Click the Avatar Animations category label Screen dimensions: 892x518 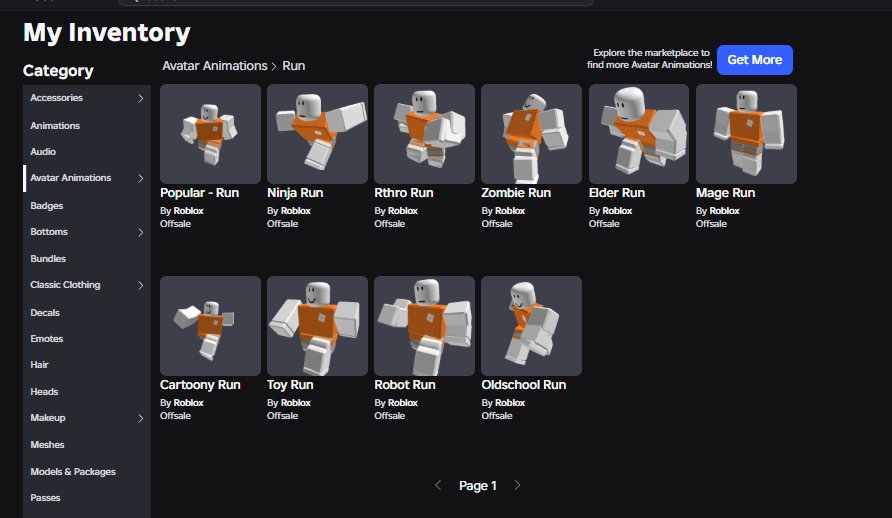coord(71,177)
